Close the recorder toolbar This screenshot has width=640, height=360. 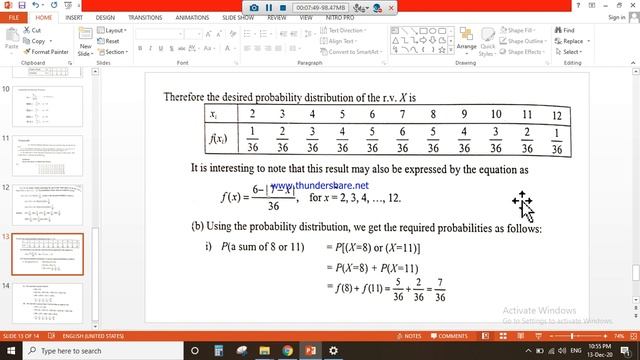[391, 8]
